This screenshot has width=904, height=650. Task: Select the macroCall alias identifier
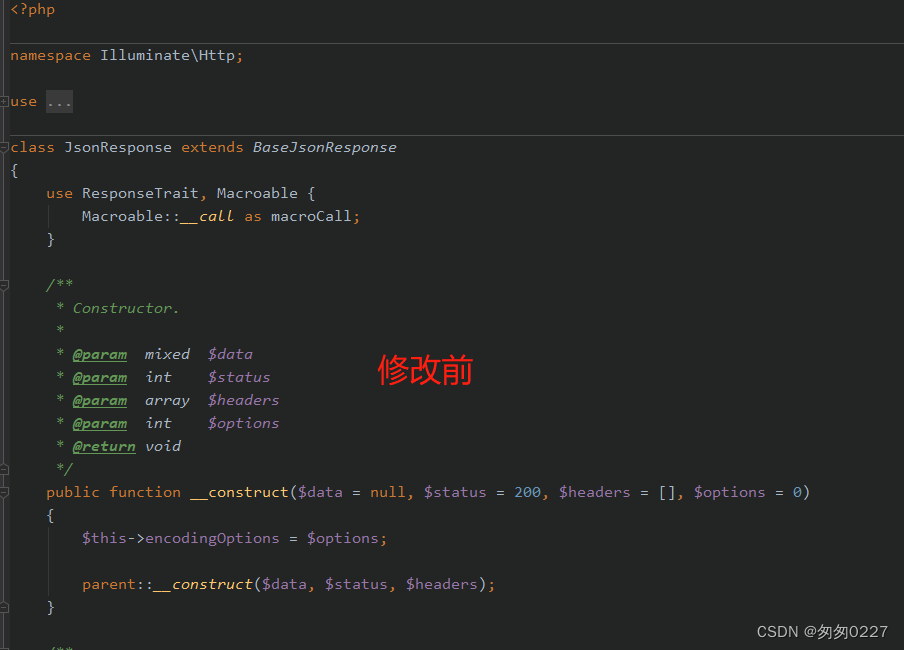(x=312, y=215)
